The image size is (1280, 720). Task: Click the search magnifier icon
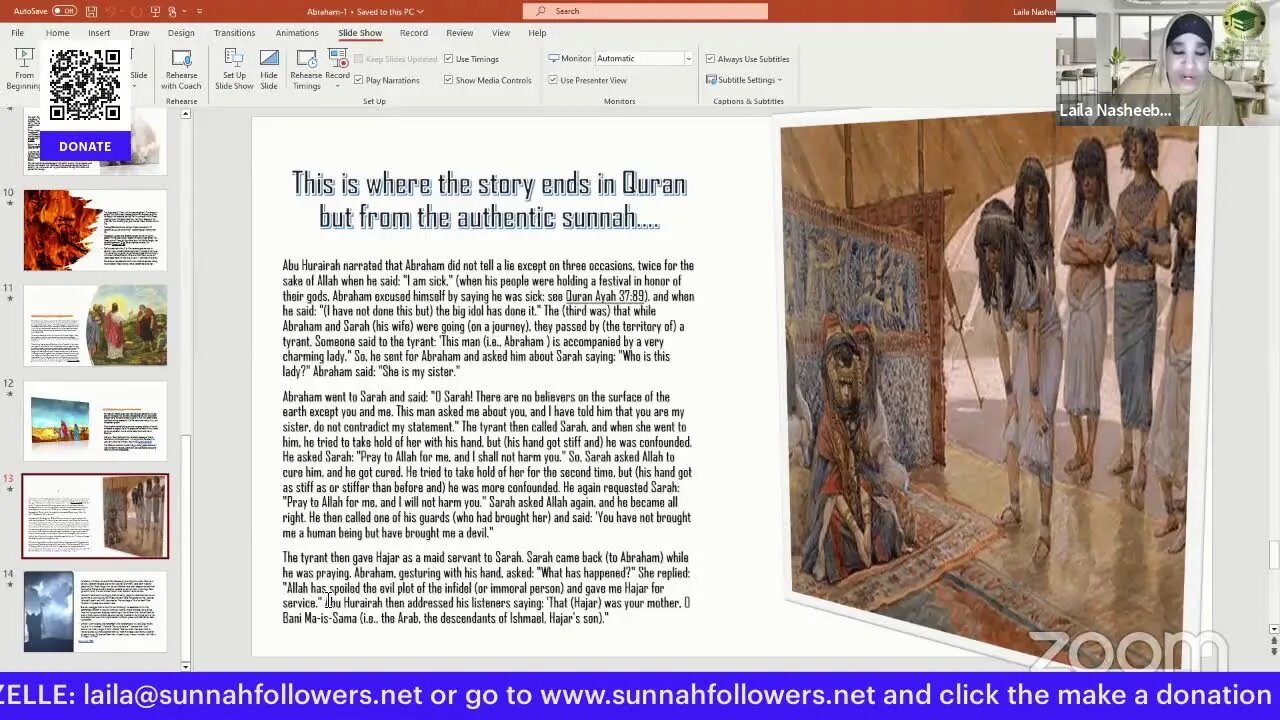coord(541,11)
